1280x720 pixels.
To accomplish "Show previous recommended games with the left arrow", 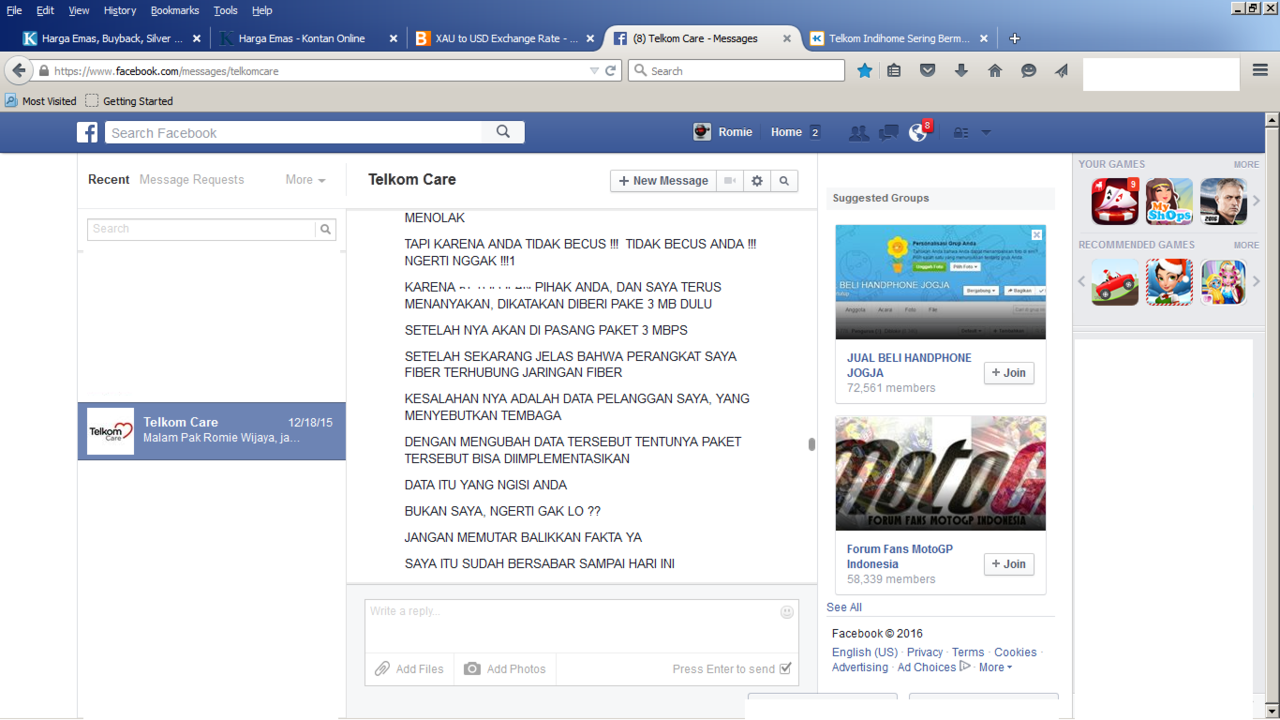I will tap(1081, 282).
